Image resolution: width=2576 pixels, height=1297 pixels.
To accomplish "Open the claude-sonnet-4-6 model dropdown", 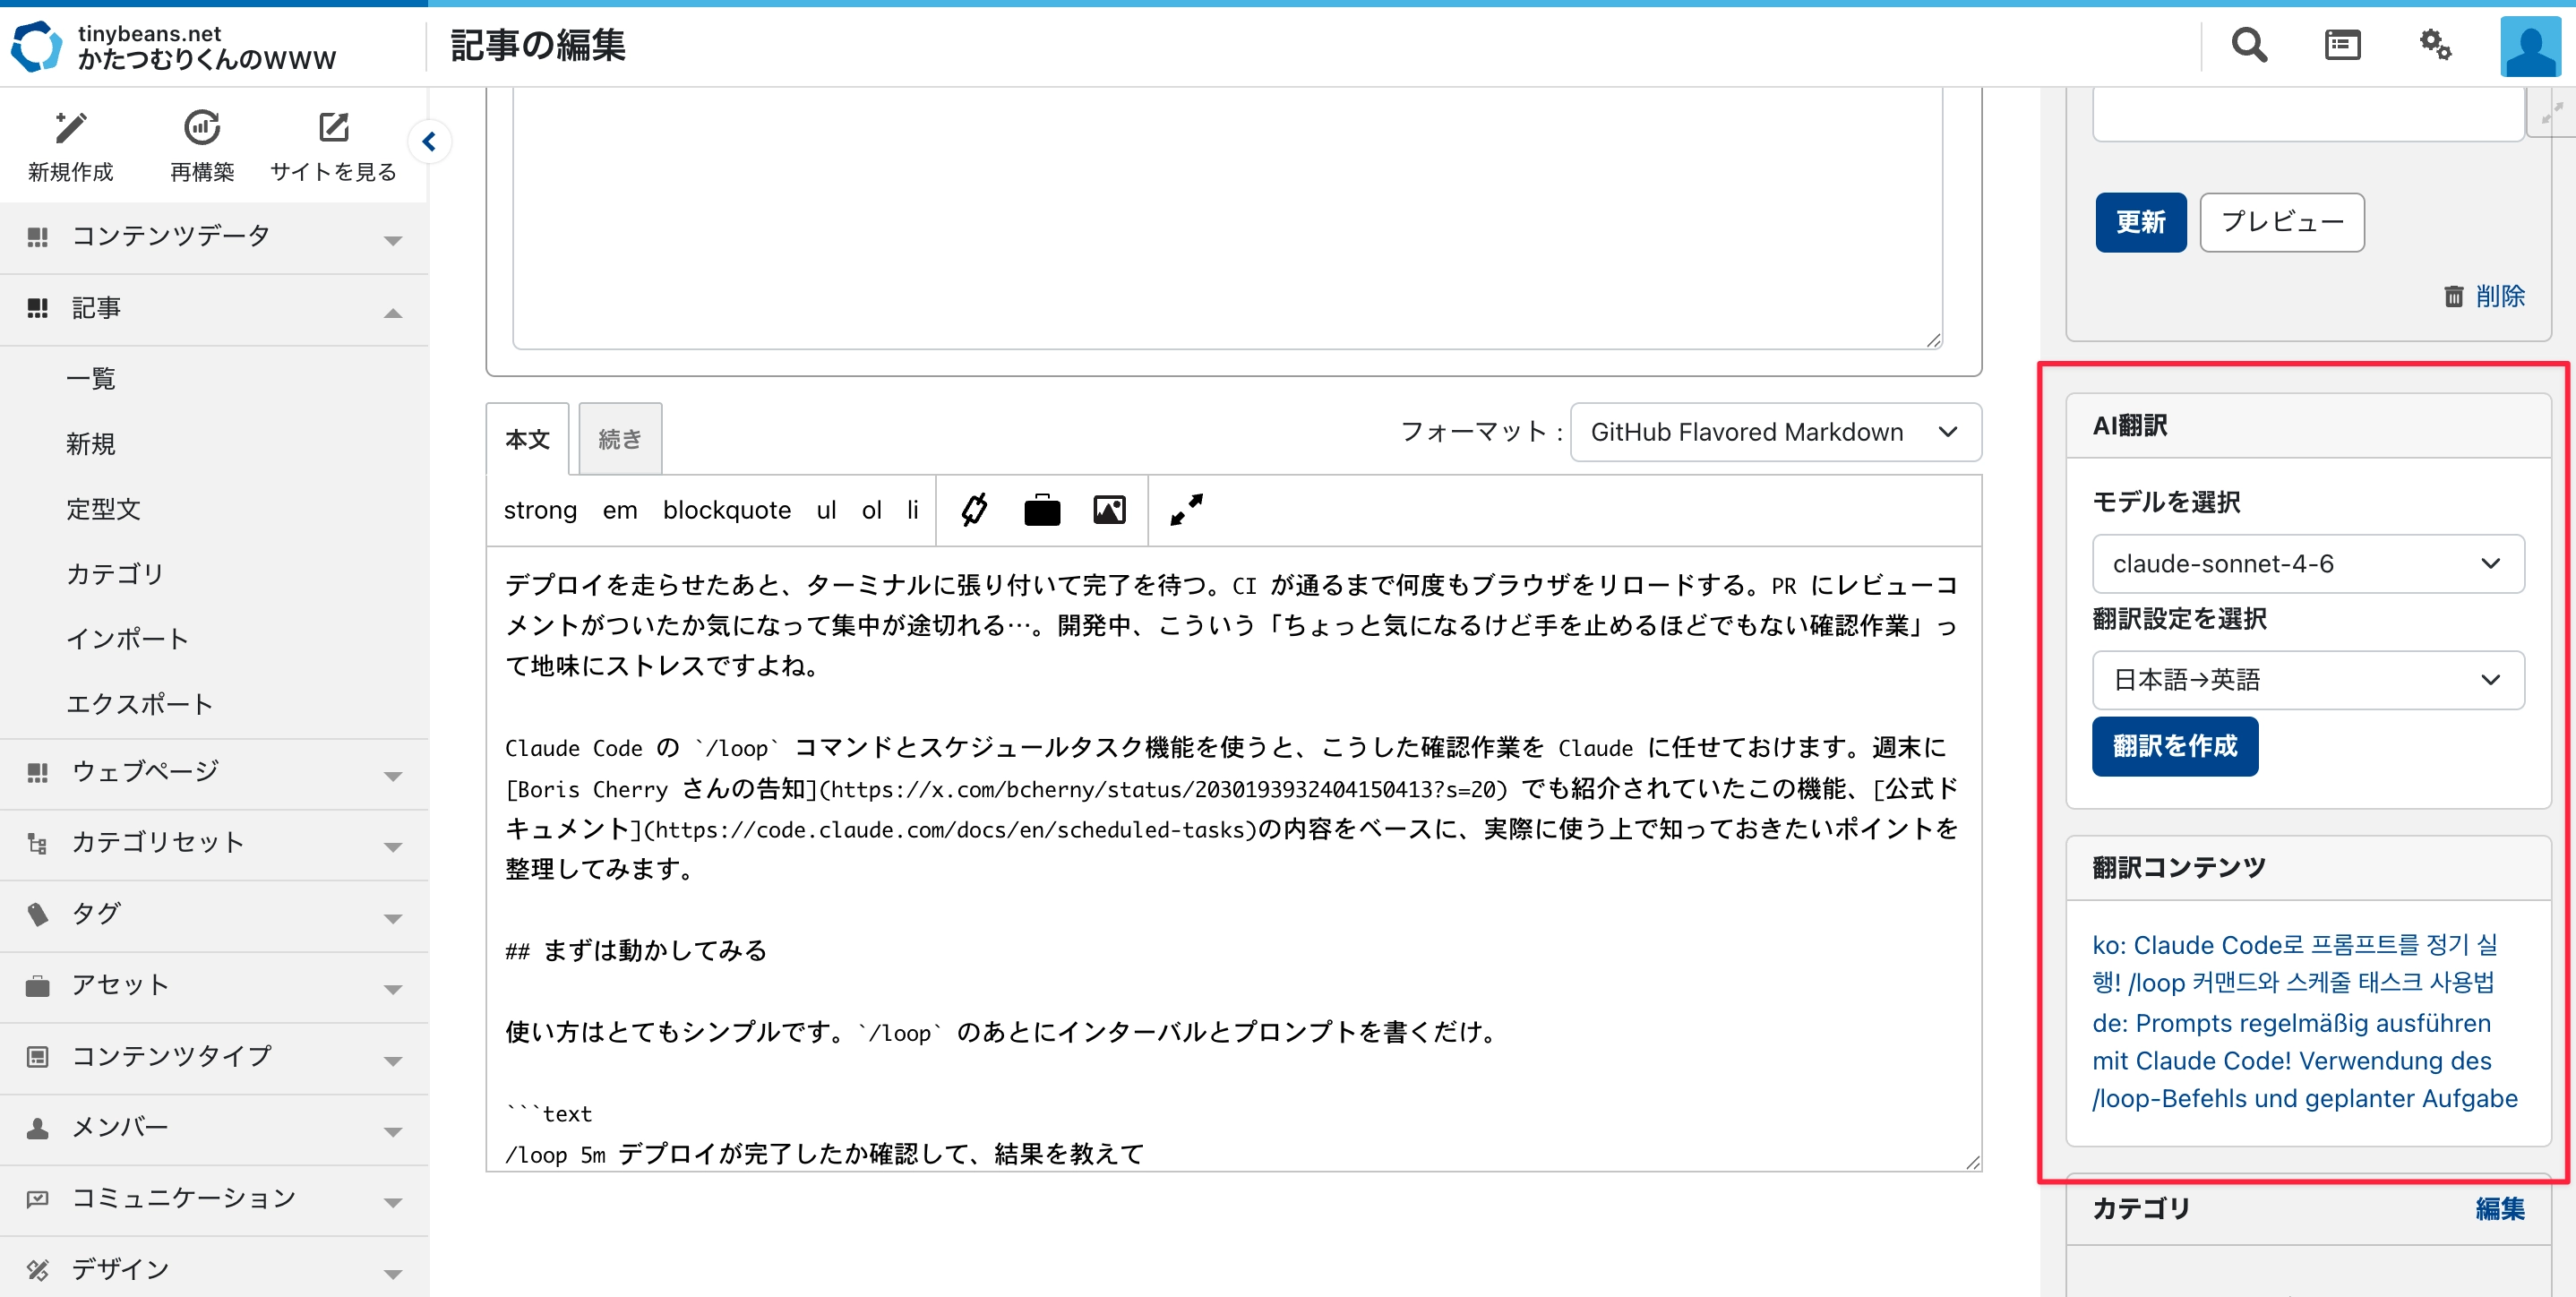I will (x=2307, y=564).
